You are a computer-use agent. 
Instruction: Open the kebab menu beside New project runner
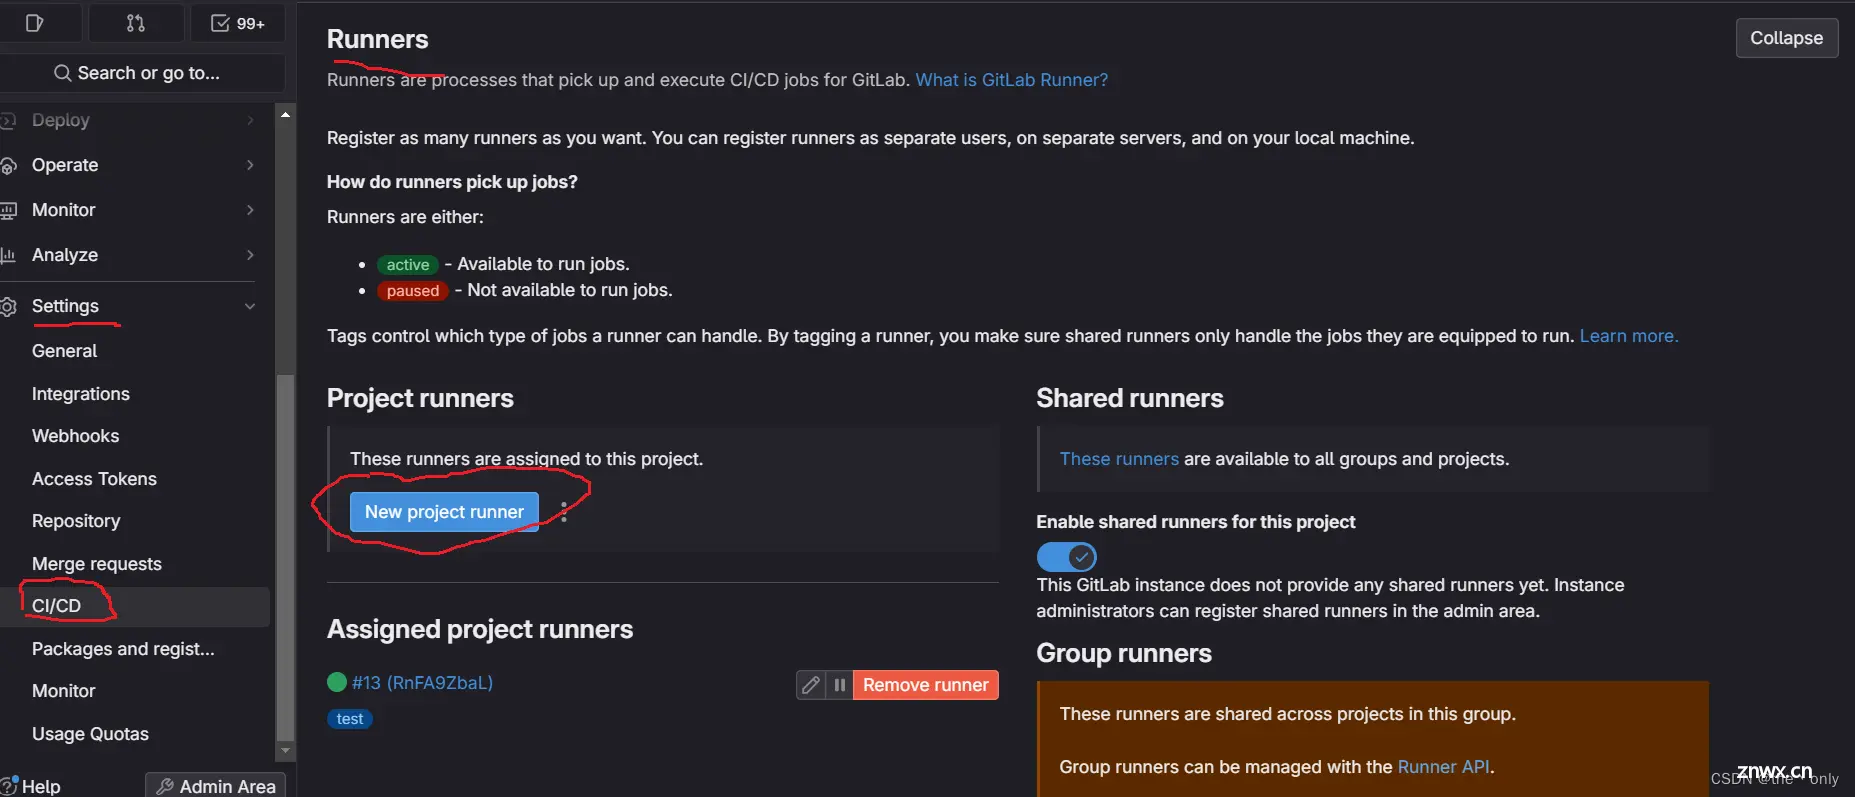tap(564, 512)
